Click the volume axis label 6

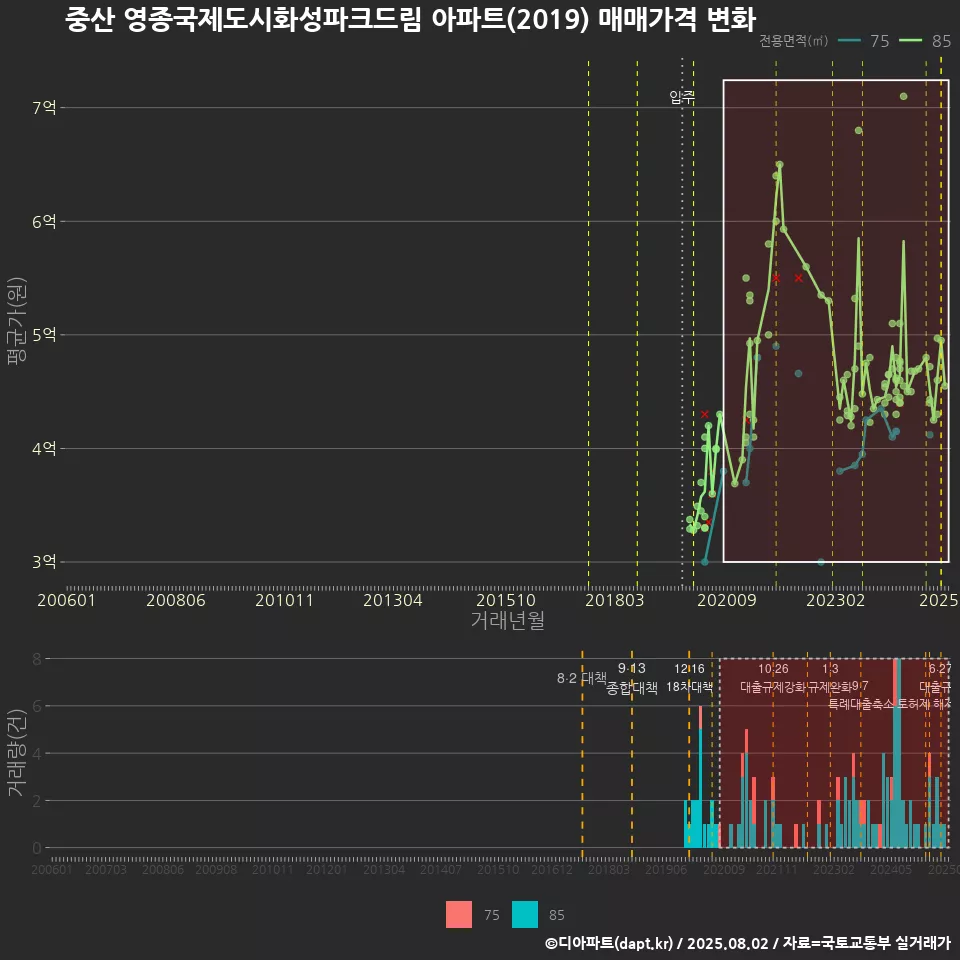37,706
